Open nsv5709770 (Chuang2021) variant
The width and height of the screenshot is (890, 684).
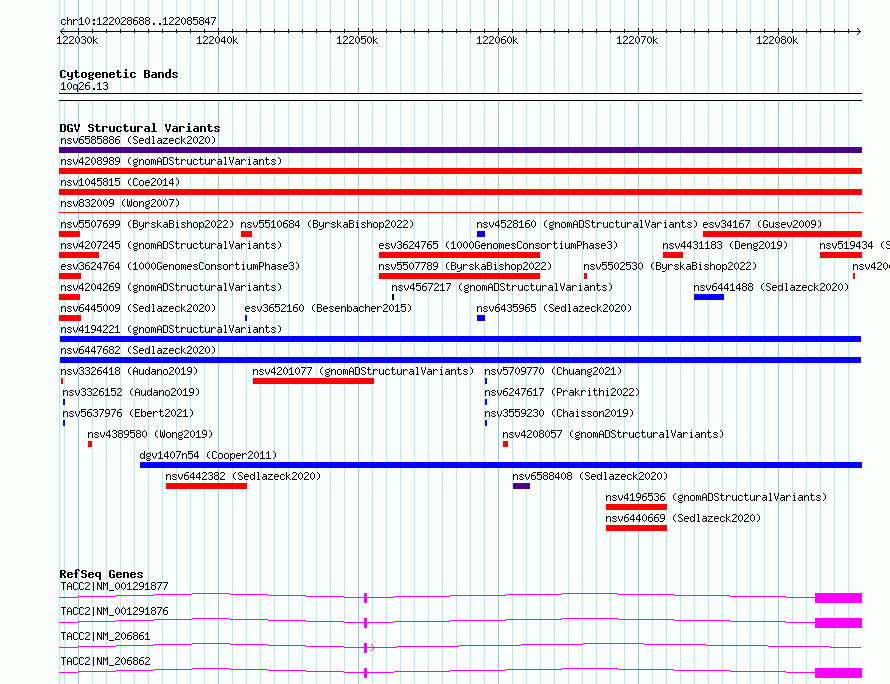[553, 371]
